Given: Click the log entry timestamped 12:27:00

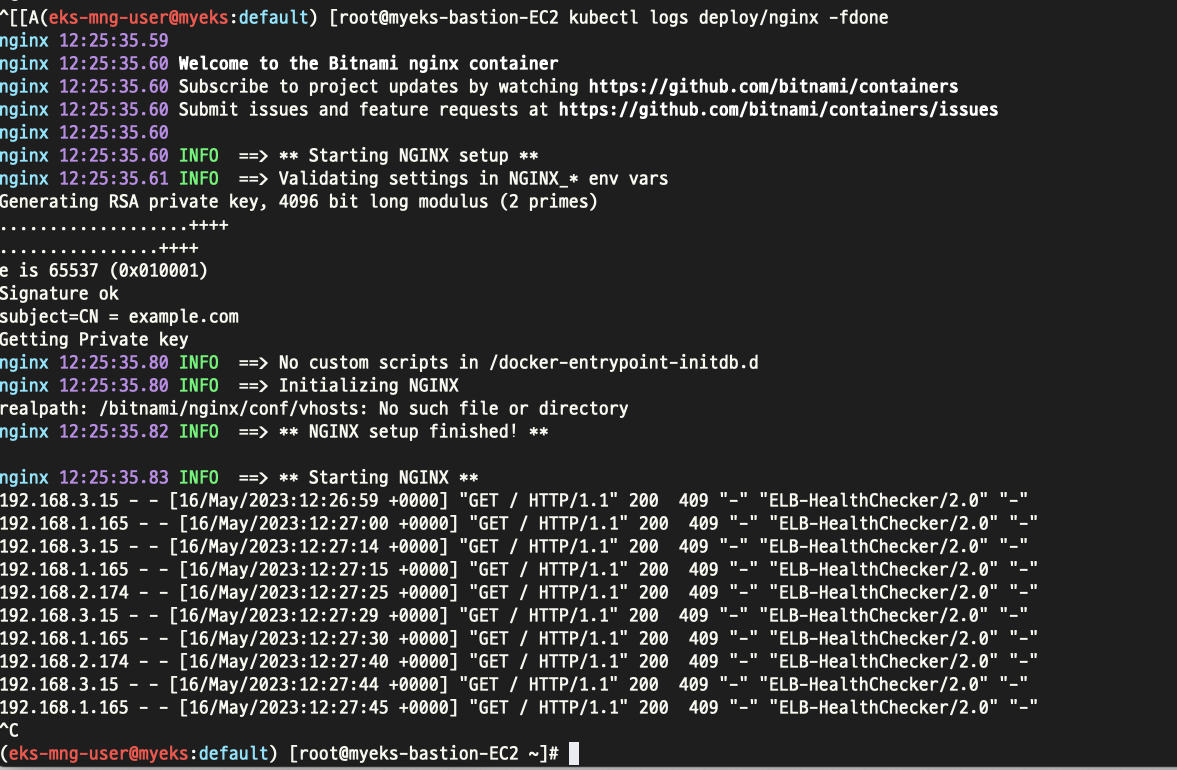Looking at the screenshot, I should [519, 524].
